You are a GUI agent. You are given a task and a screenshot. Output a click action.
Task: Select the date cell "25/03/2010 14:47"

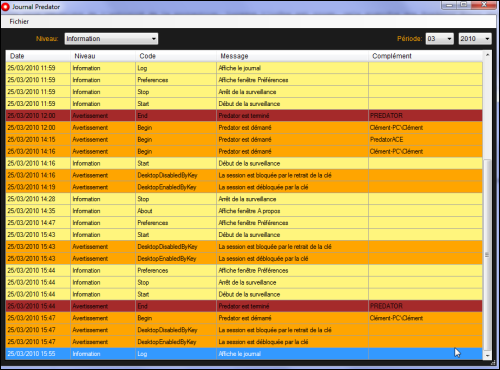click(38, 223)
